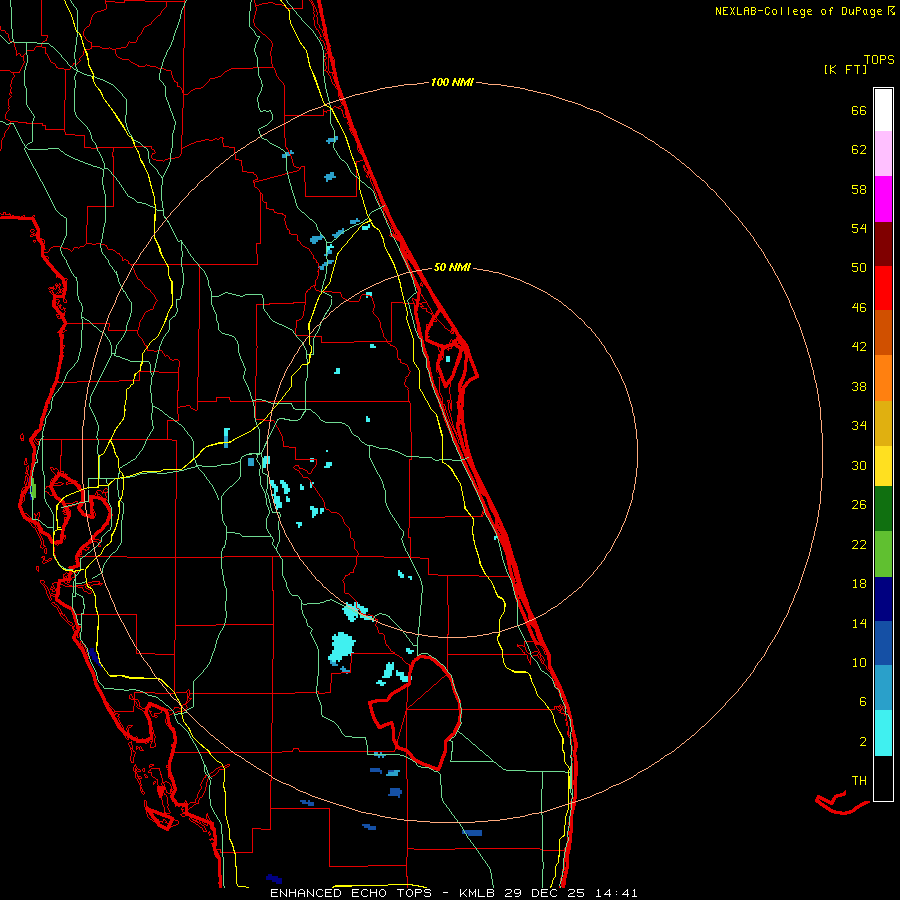Click the light green swatch on the scale
The image size is (900, 900).
pyautogui.click(x=883, y=554)
